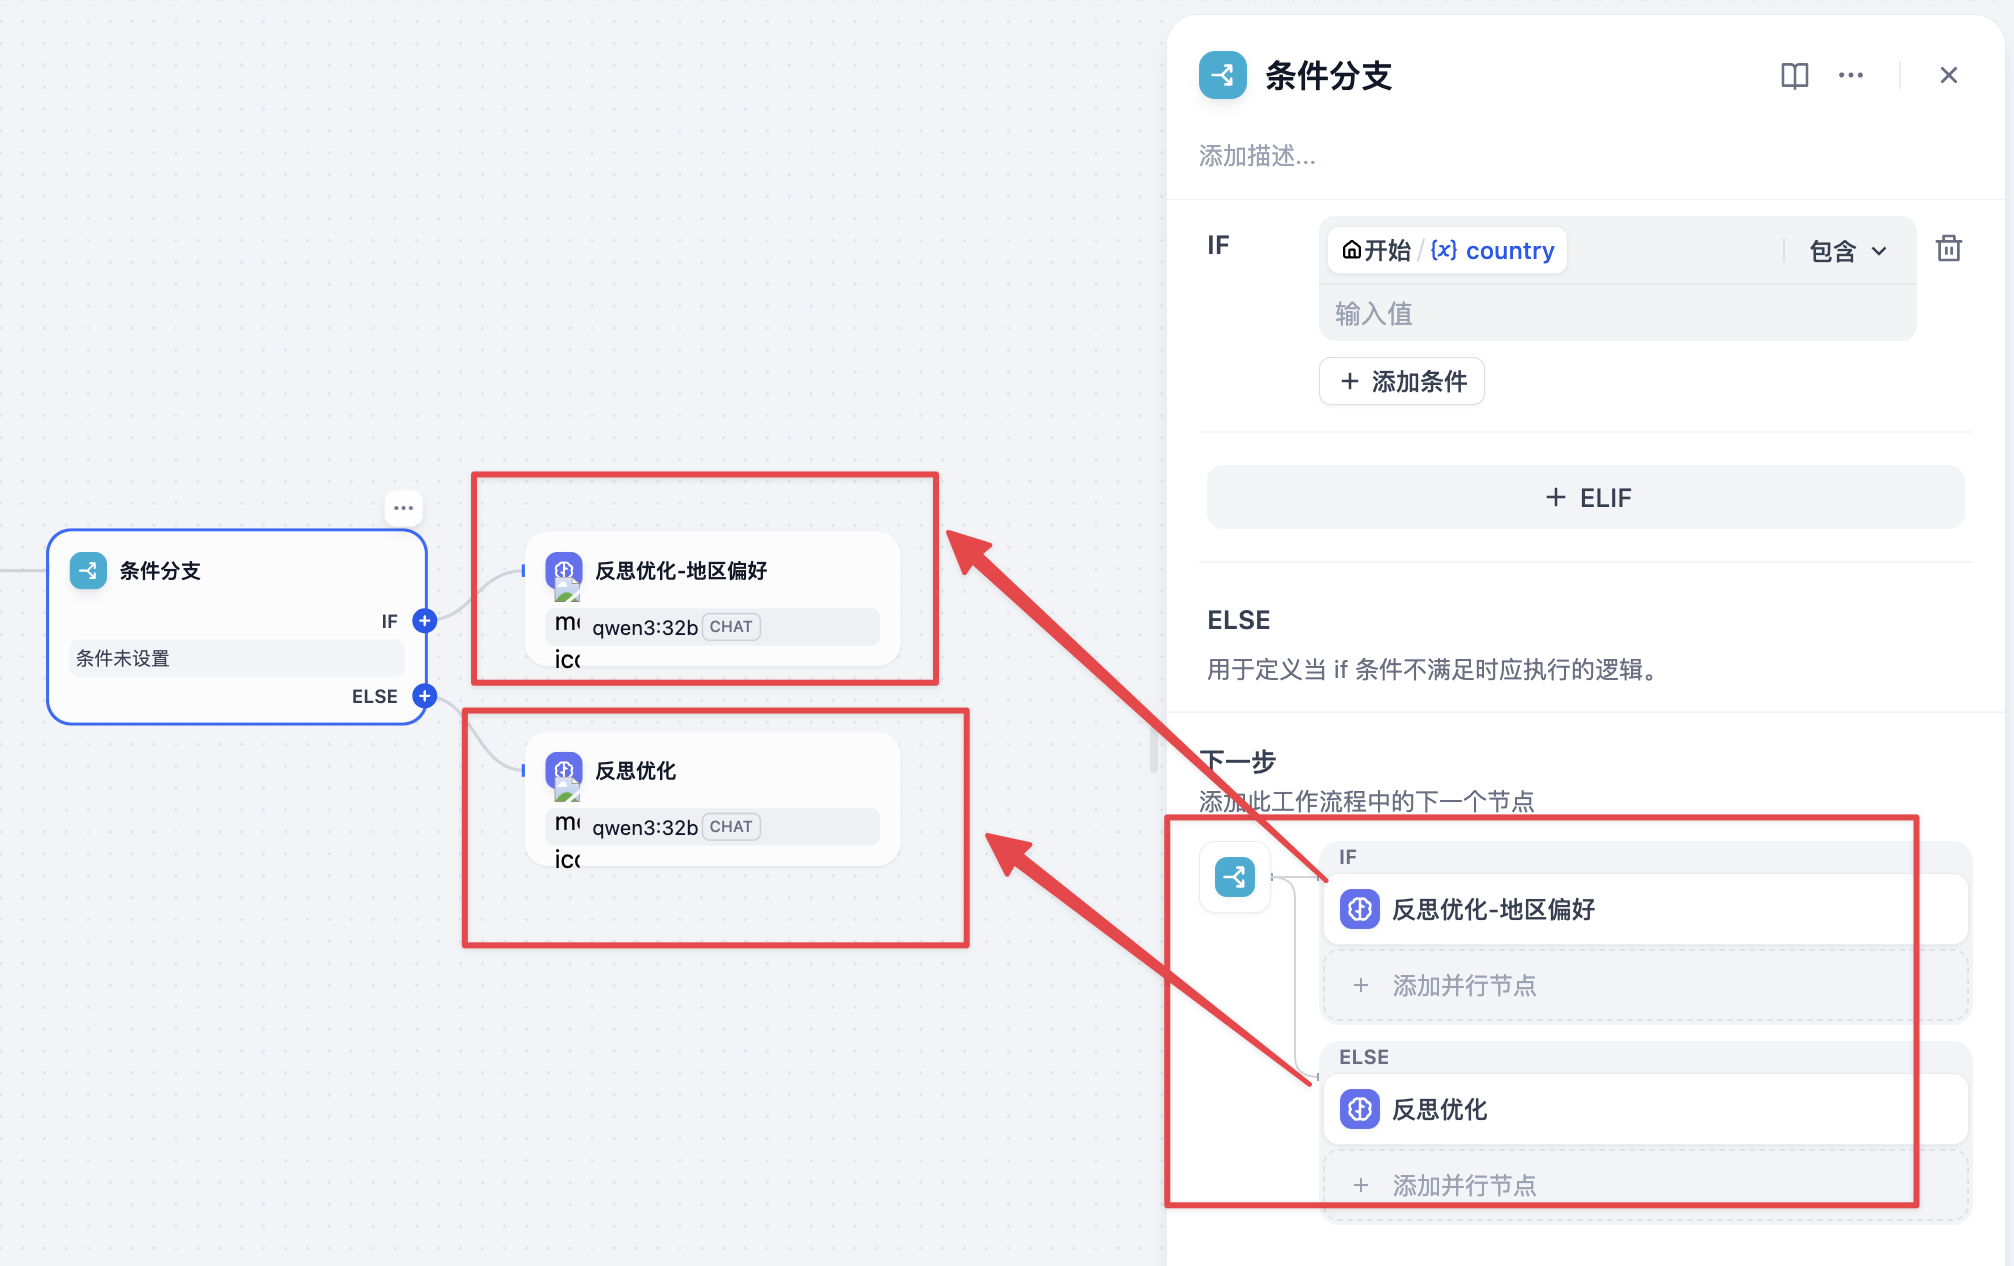
Task: Click the branch icon in 下一步 section
Action: tap(1235, 877)
